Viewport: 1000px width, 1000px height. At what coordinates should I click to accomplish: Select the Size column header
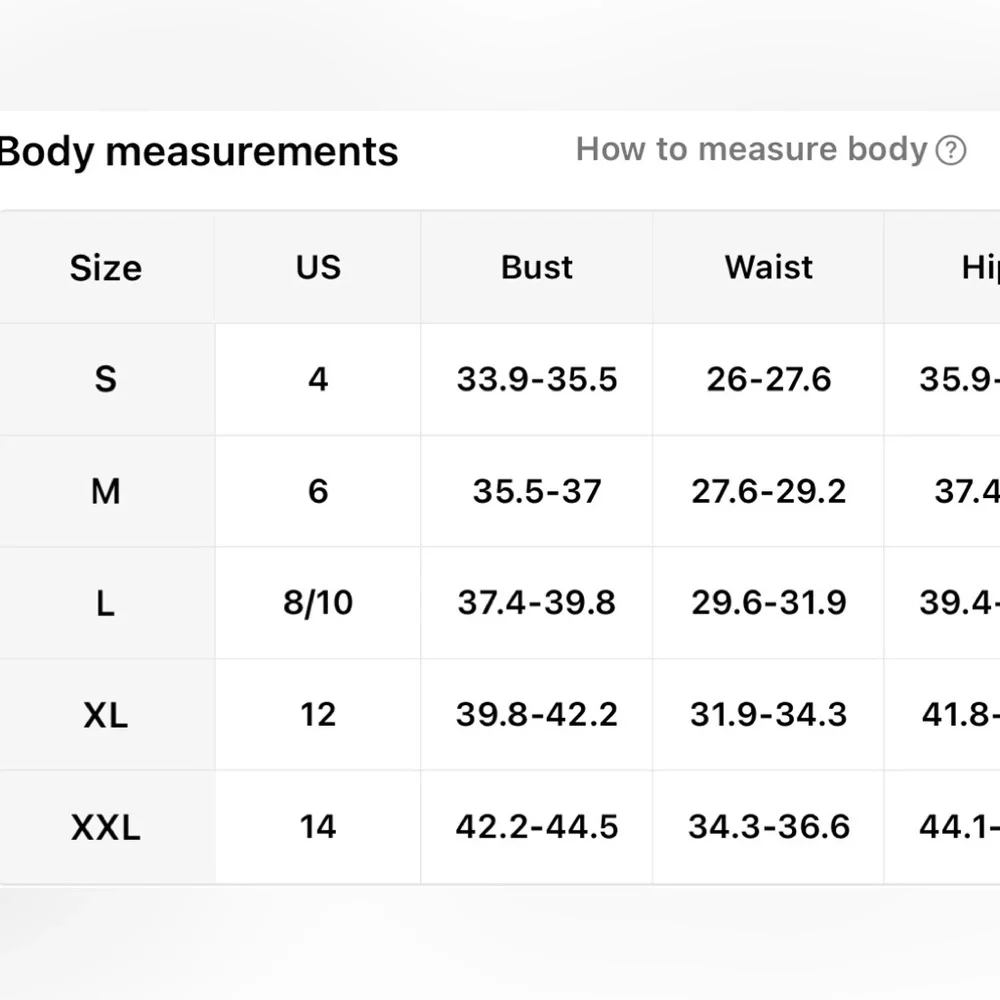[x=106, y=268]
